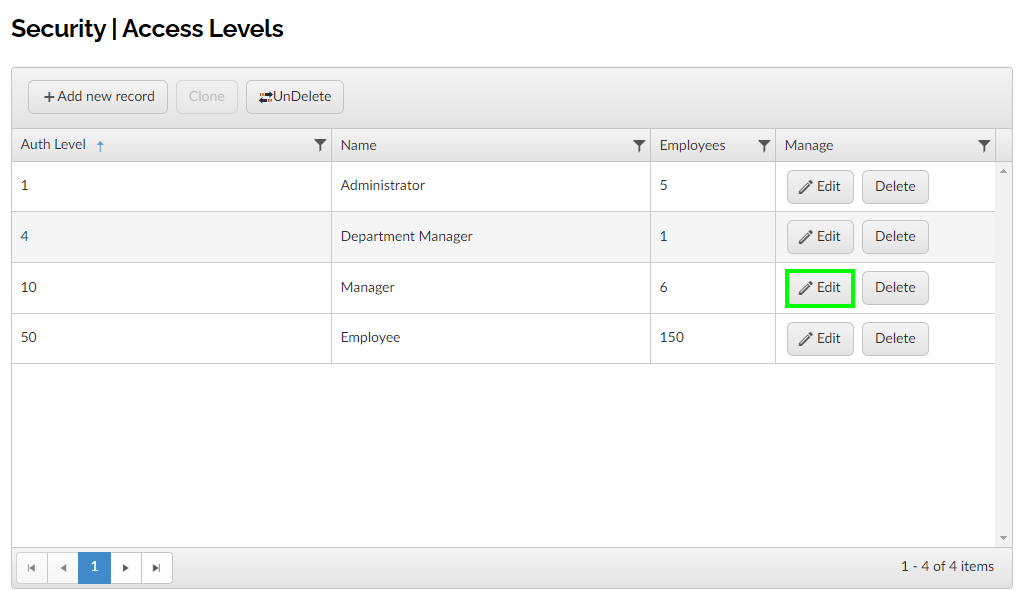
Task: Delete the Administrator access level
Action: (895, 186)
